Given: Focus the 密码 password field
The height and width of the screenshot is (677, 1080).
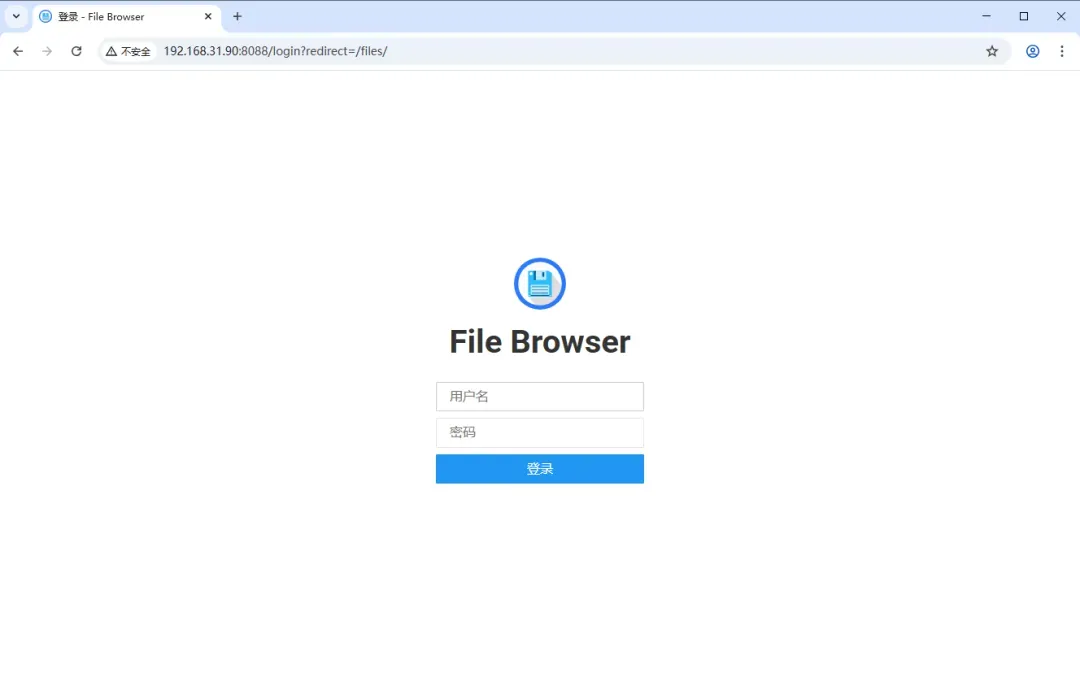Looking at the screenshot, I should [539, 432].
